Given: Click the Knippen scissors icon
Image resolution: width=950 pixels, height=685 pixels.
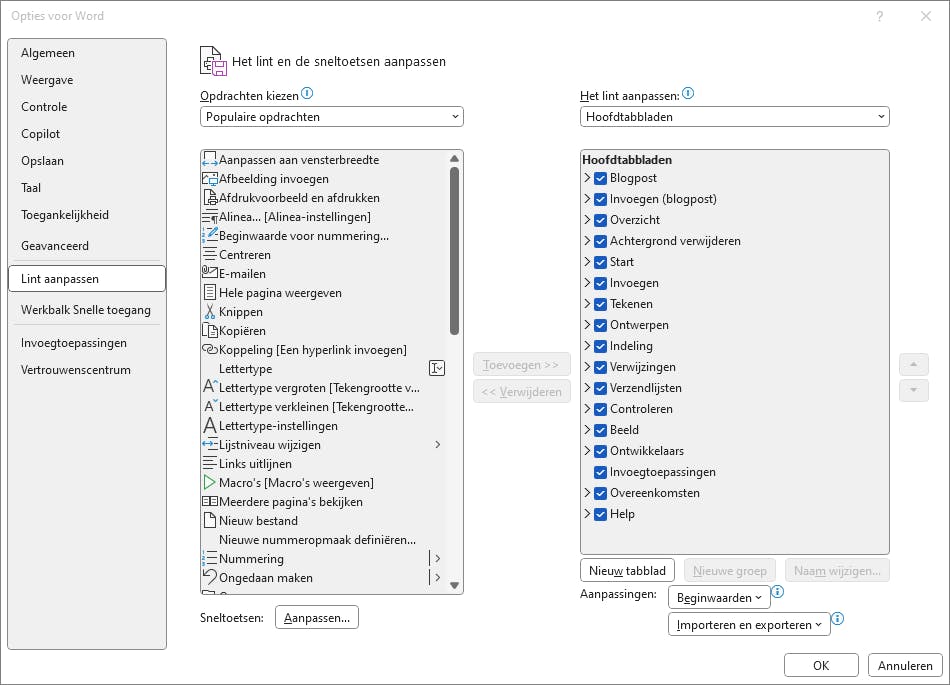Looking at the screenshot, I should tap(210, 312).
